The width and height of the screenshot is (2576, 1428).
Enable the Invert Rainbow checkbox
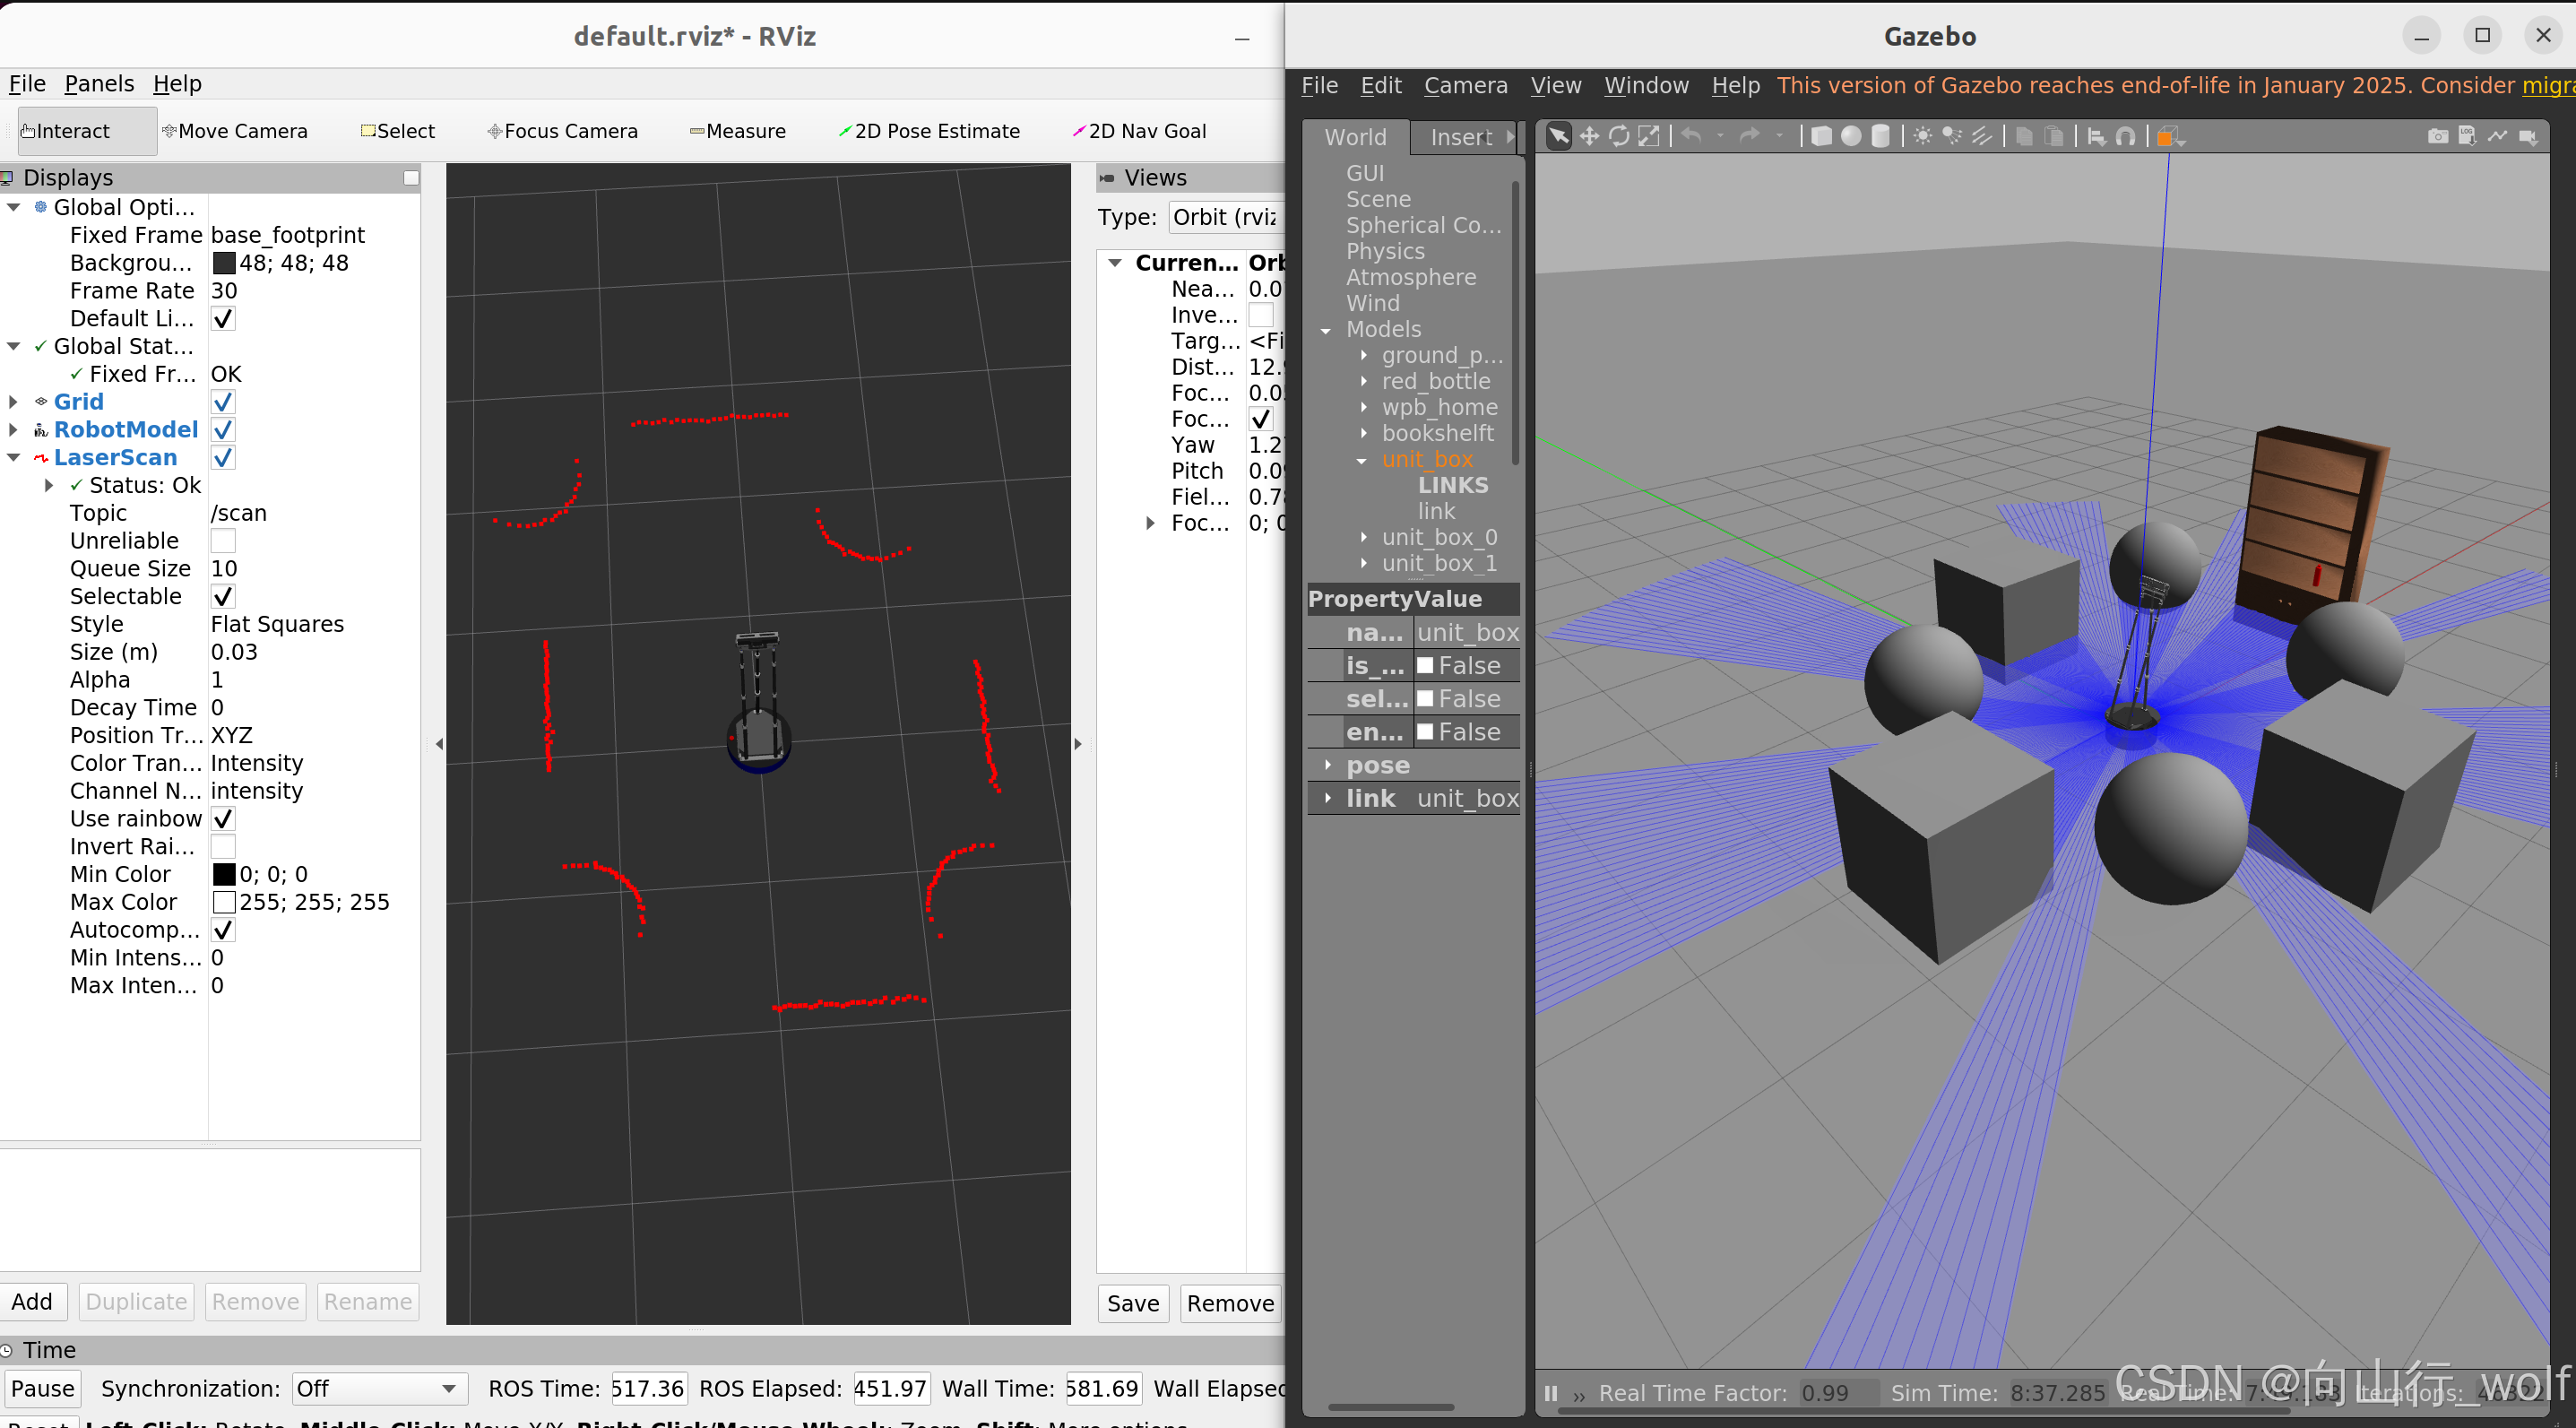pos(223,847)
